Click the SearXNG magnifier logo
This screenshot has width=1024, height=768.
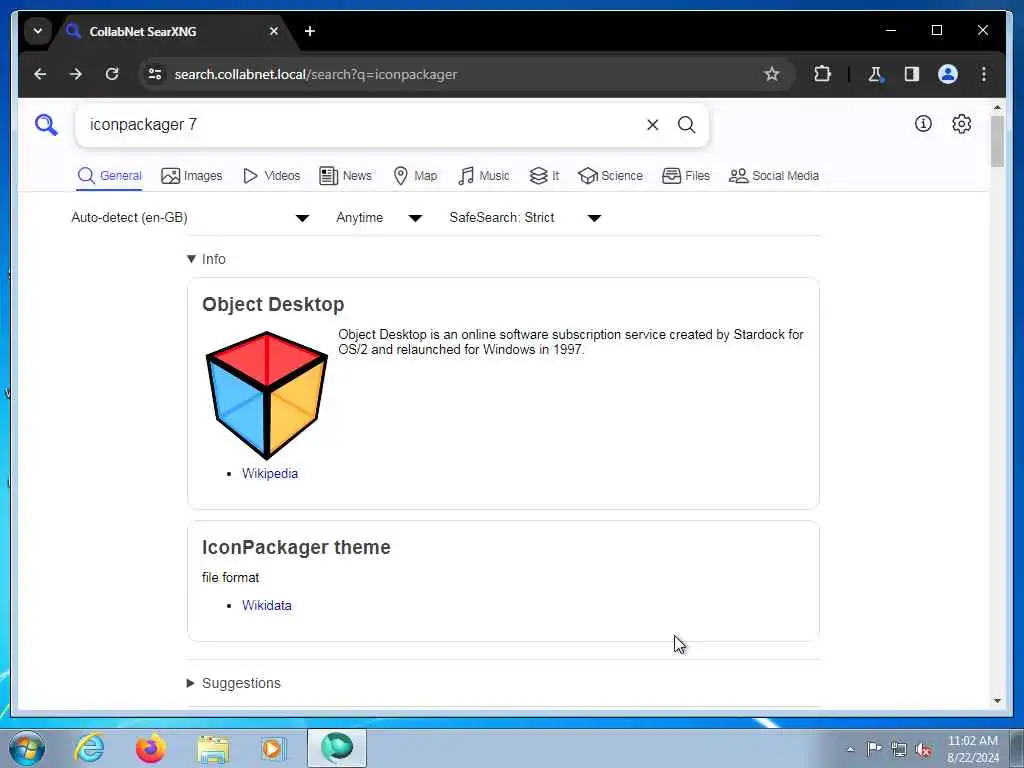[46, 124]
